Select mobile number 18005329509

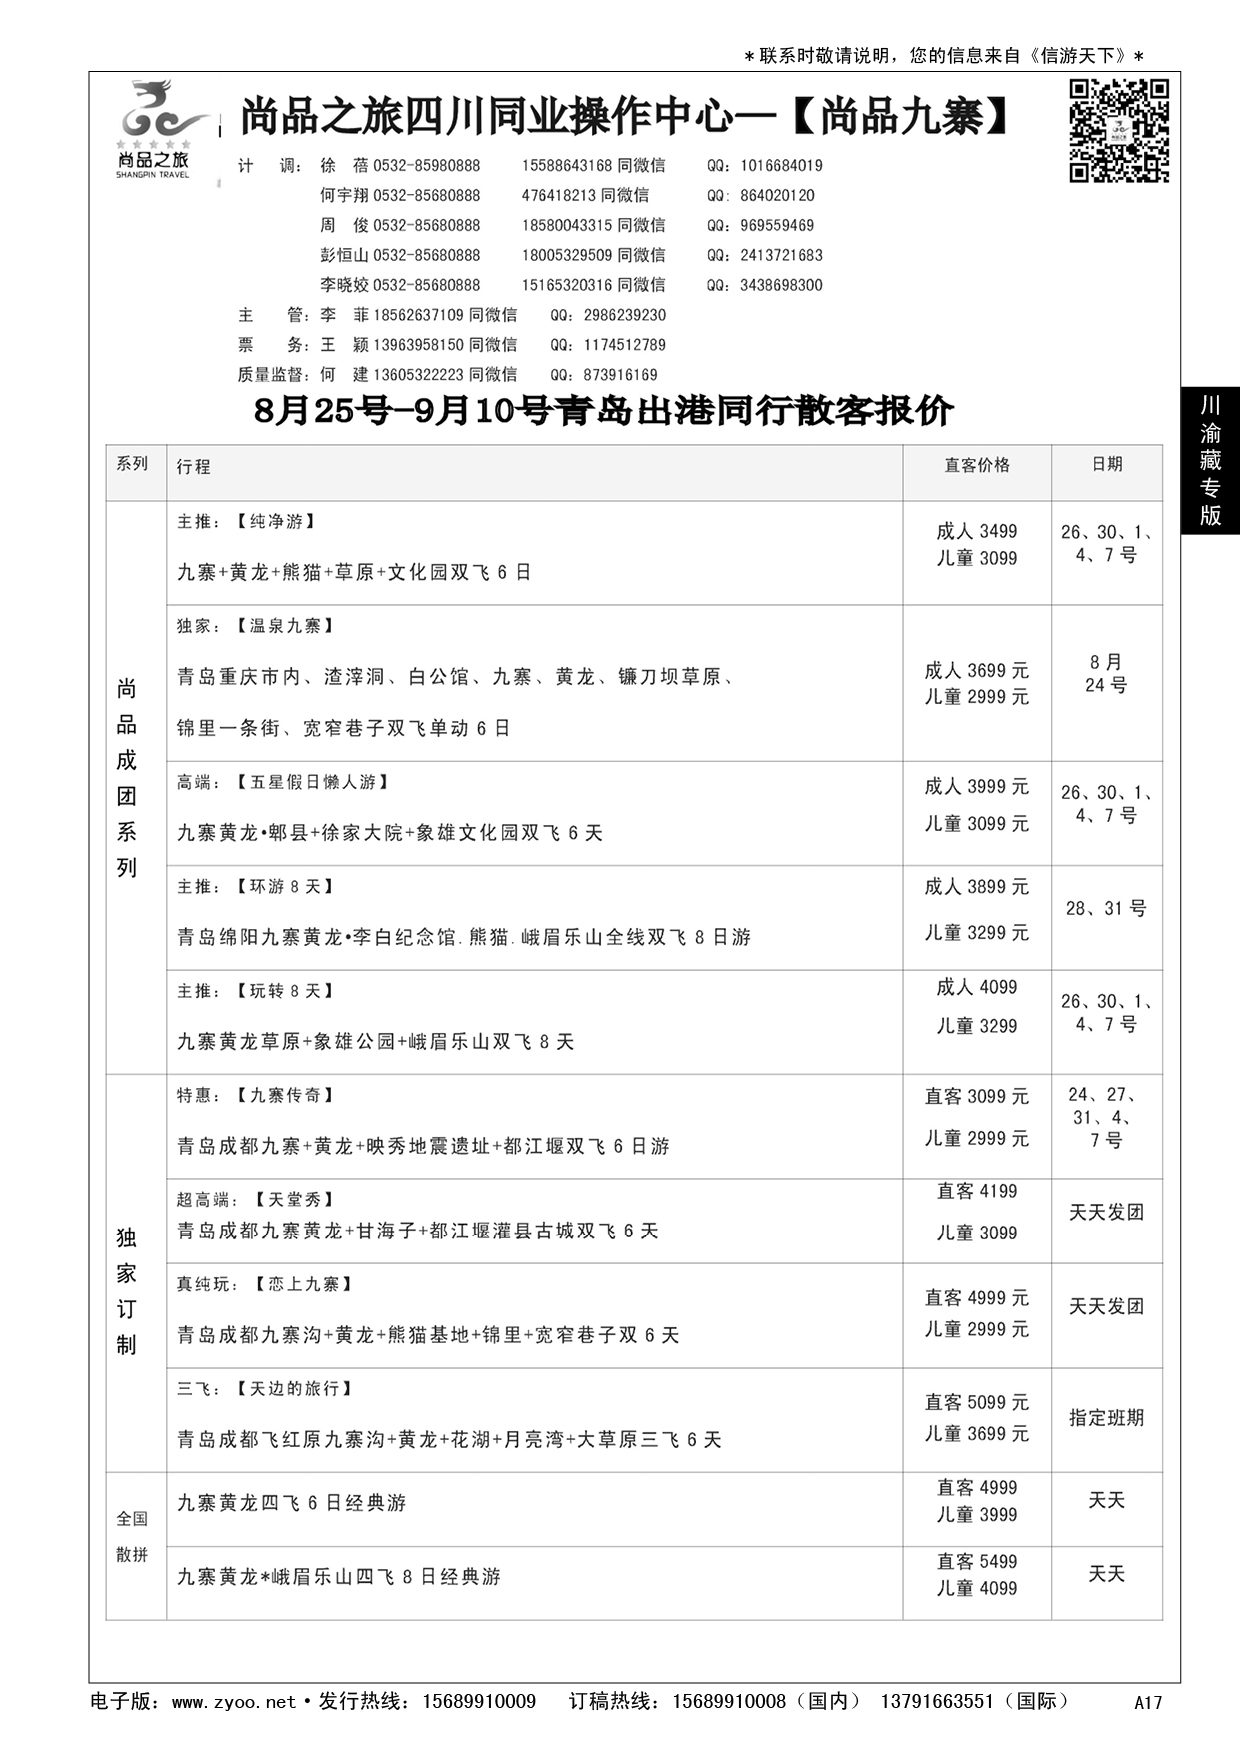(x=566, y=256)
